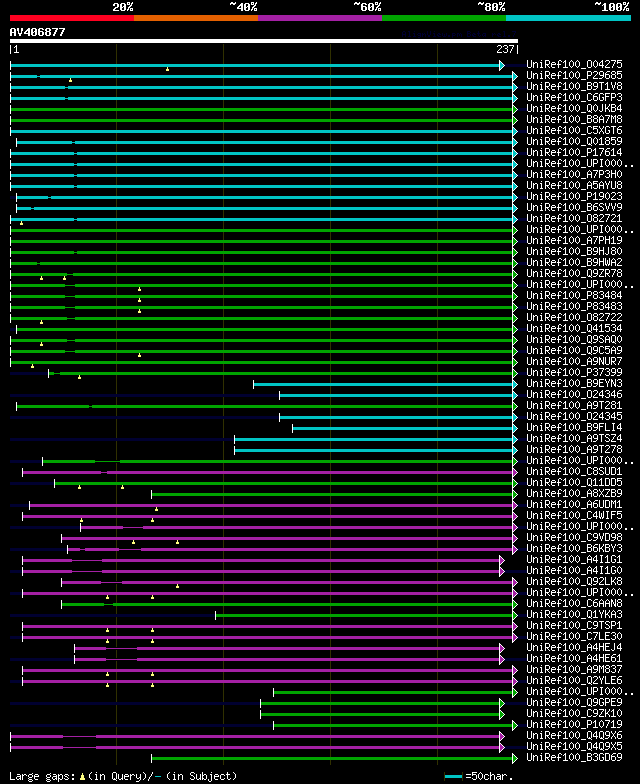Viewport: 640px width, 784px height.
Task: Click hit name UniRef100_Q41534
Action: (x=574, y=328)
